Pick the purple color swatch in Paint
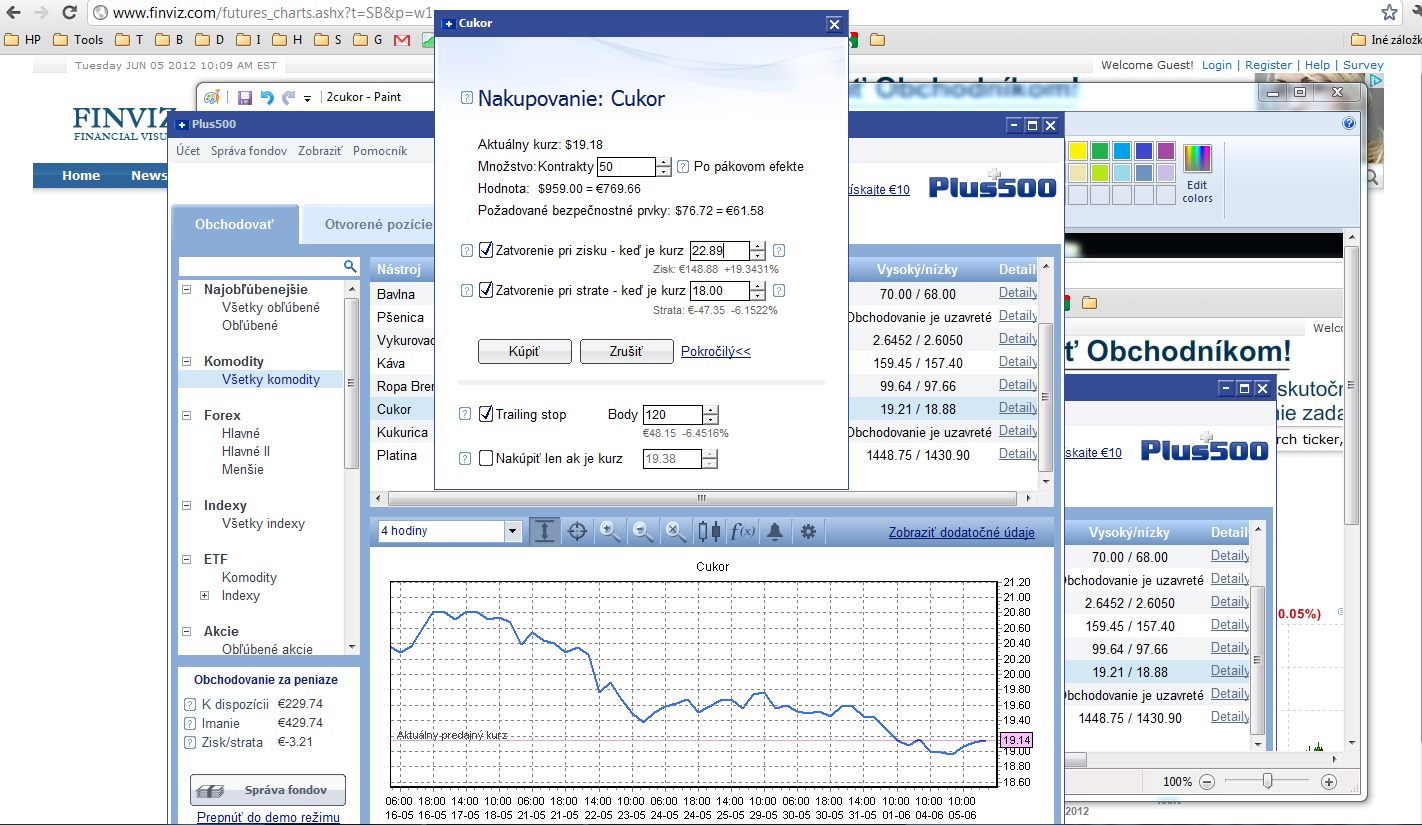The width and height of the screenshot is (1422, 825). [1166, 151]
